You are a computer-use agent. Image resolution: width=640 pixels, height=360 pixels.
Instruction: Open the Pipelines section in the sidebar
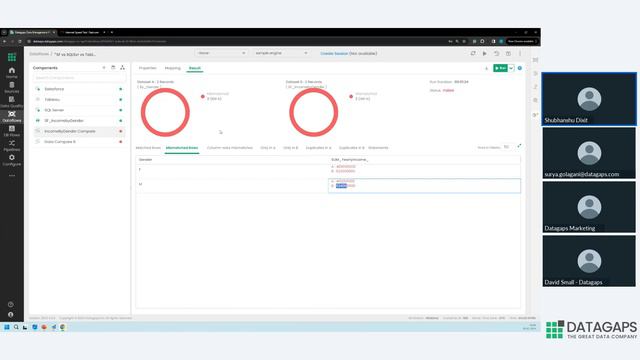point(11,146)
